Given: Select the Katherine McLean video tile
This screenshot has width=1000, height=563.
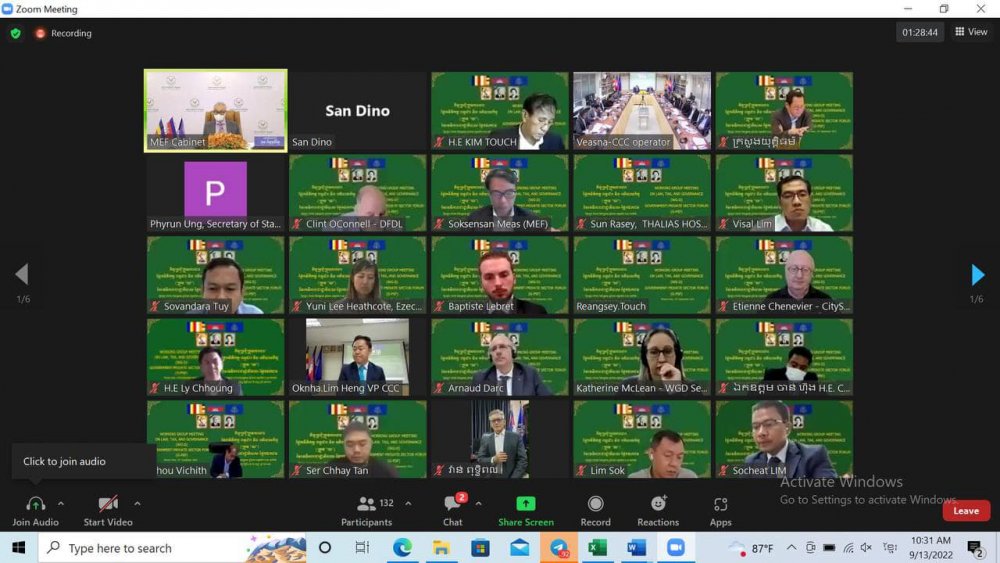Looking at the screenshot, I should click(642, 357).
